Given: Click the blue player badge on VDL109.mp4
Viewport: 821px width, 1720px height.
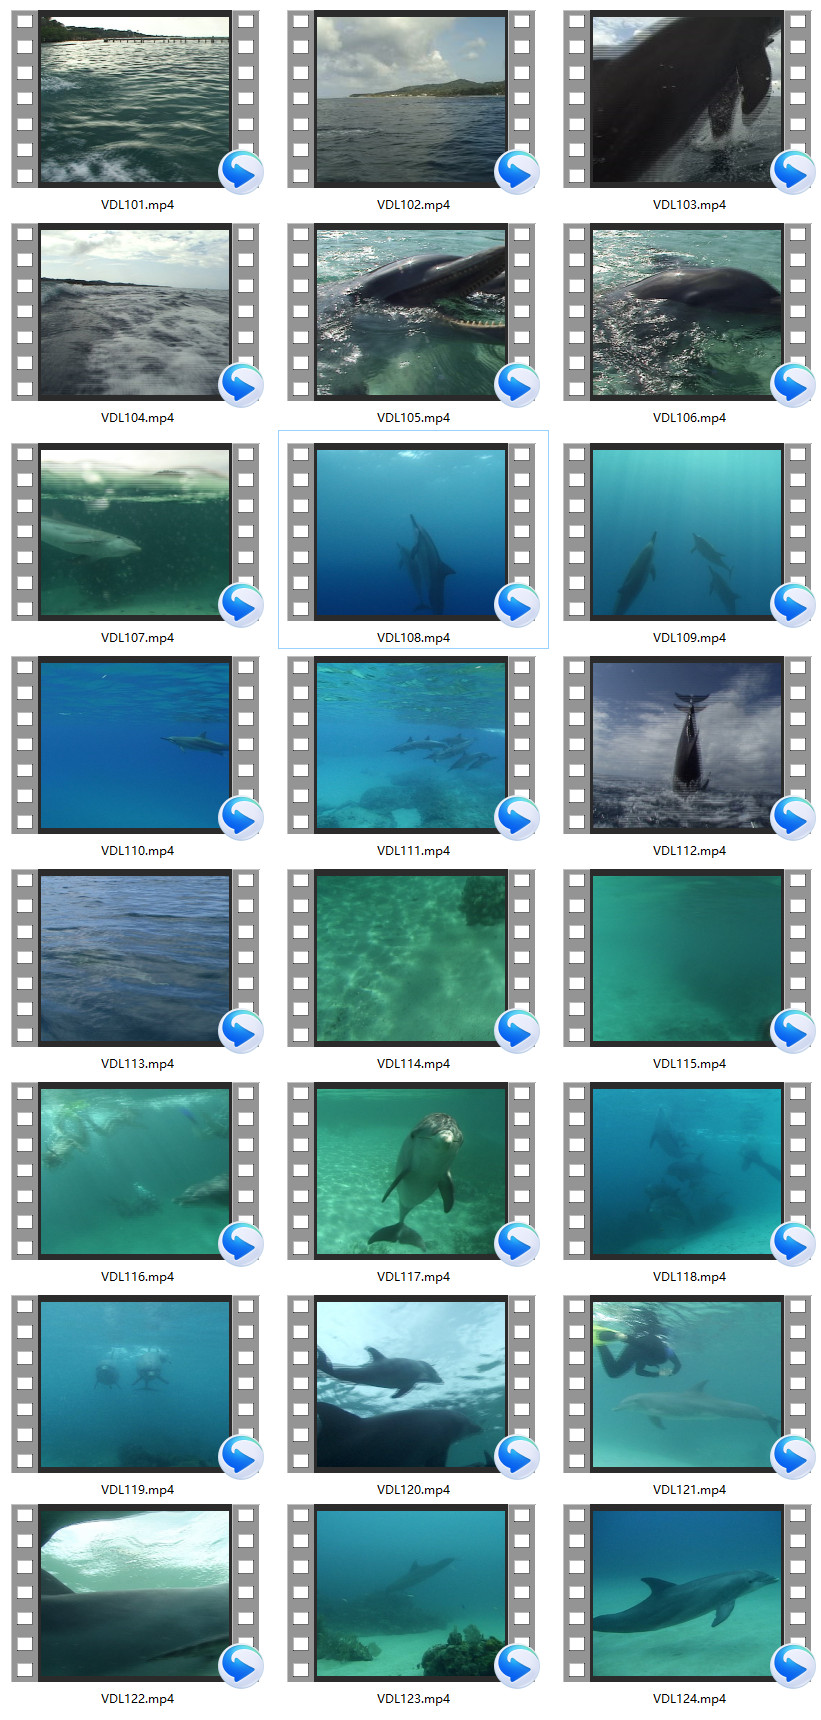Looking at the screenshot, I should [x=793, y=605].
